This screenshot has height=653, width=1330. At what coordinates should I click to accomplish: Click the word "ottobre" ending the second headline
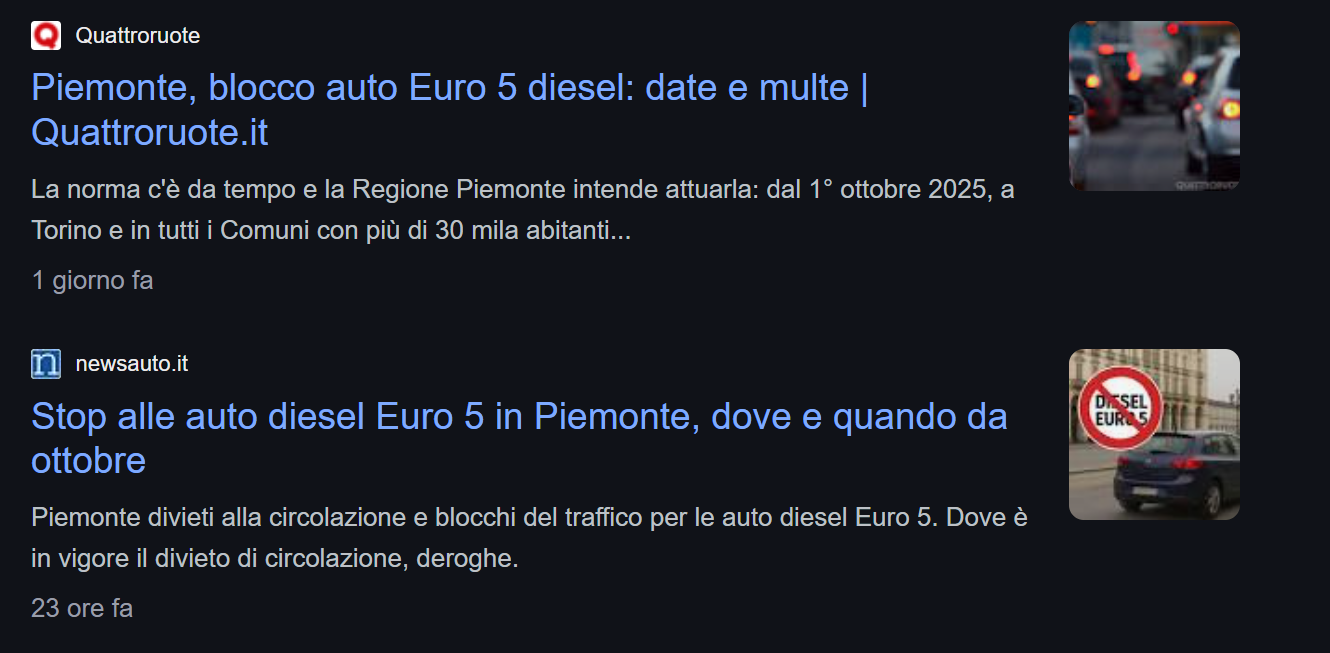89,461
